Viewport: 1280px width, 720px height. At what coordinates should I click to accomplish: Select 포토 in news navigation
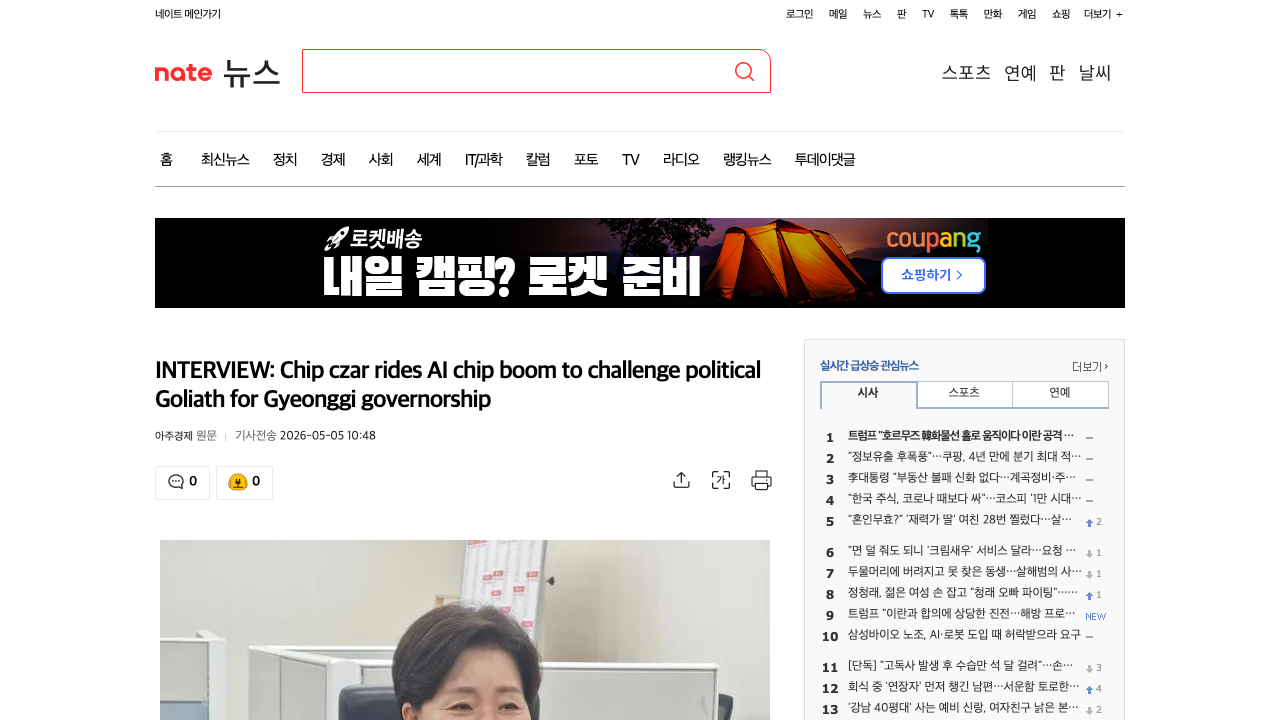[x=586, y=159]
